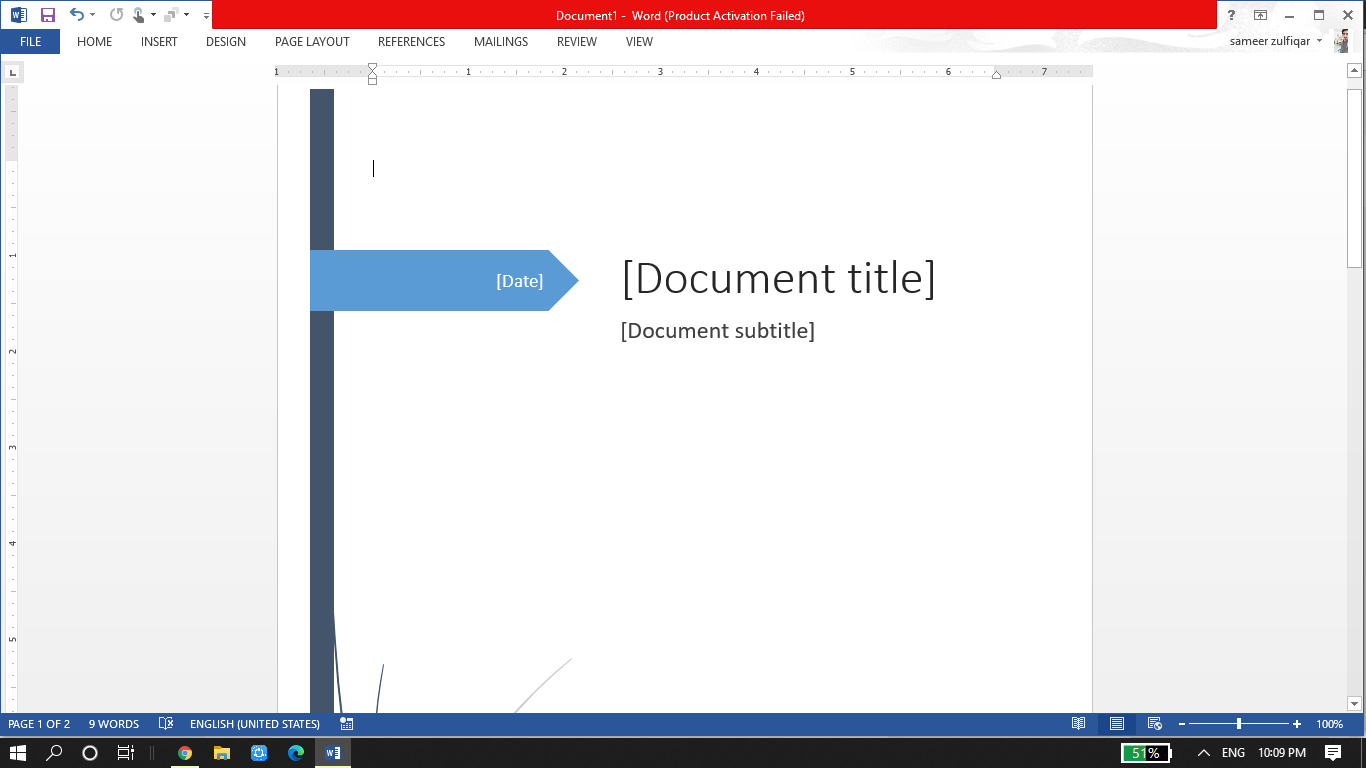Screen dimensions: 1366x768
Task: Zoom out using the zoom slider minus button
Action: pos(1183,723)
